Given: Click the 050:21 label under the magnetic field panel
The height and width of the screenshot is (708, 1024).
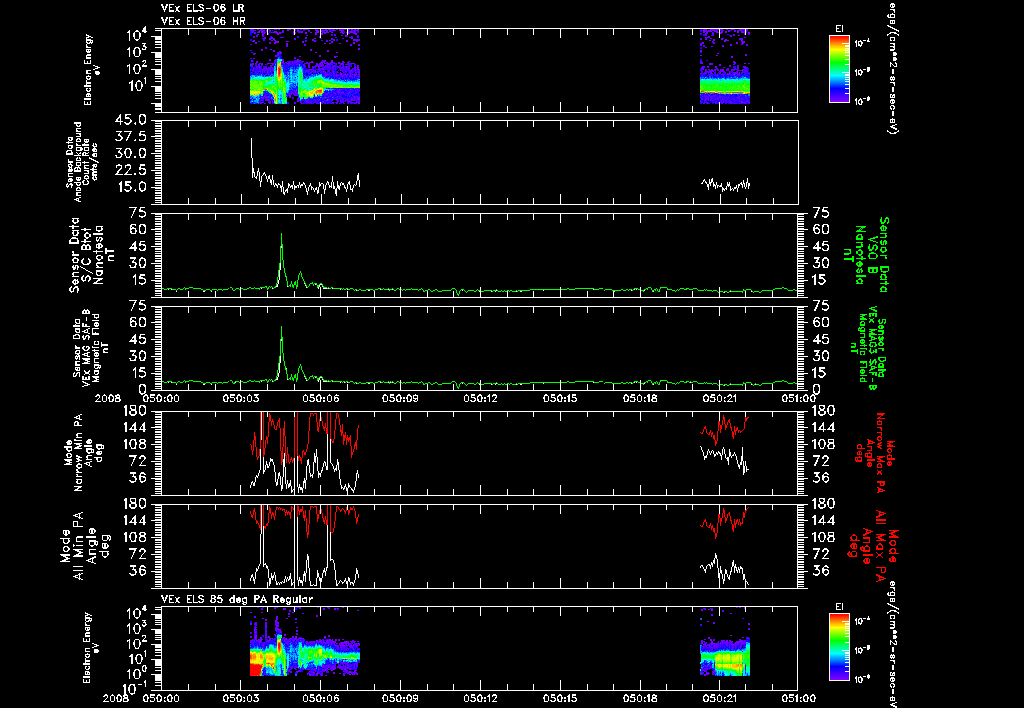Looking at the screenshot, I should coord(720,398).
